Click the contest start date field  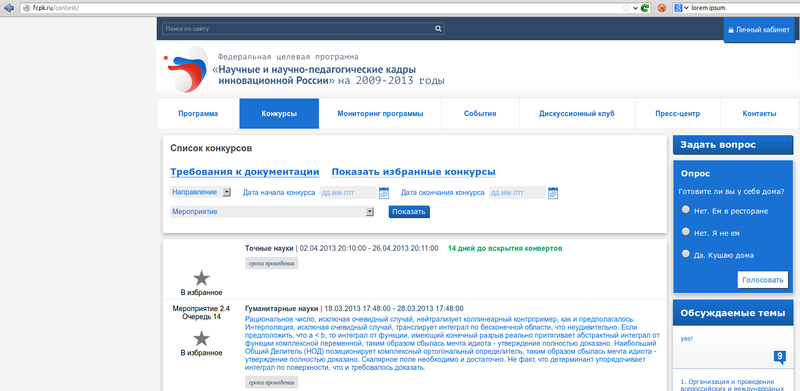(x=348, y=193)
